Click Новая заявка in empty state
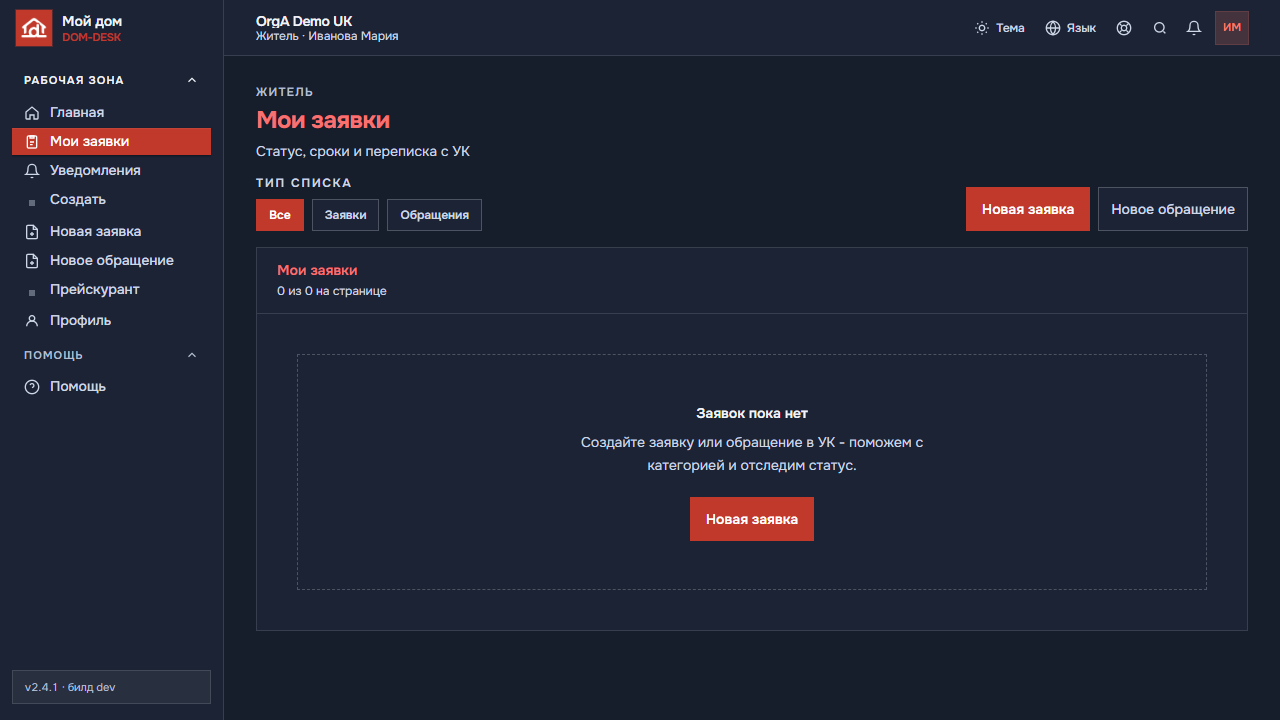This screenshot has height=720, width=1280. [752, 519]
